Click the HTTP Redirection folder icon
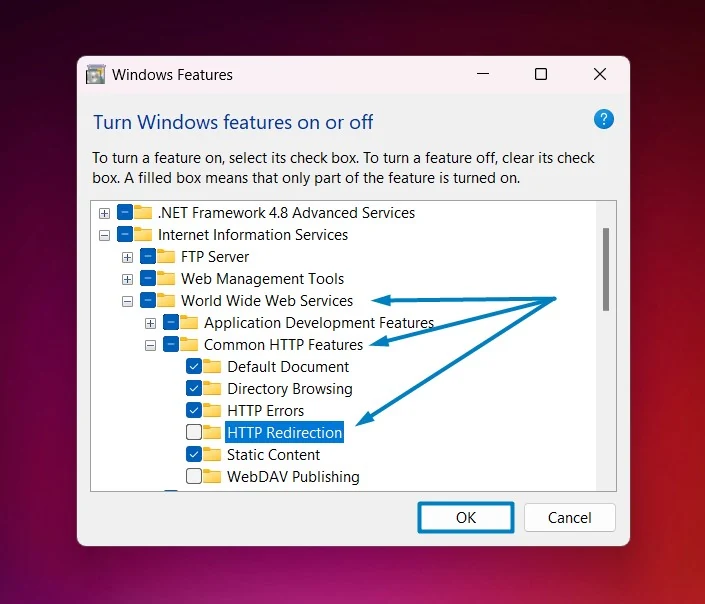This screenshot has width=705, height=604. (212, 432)
